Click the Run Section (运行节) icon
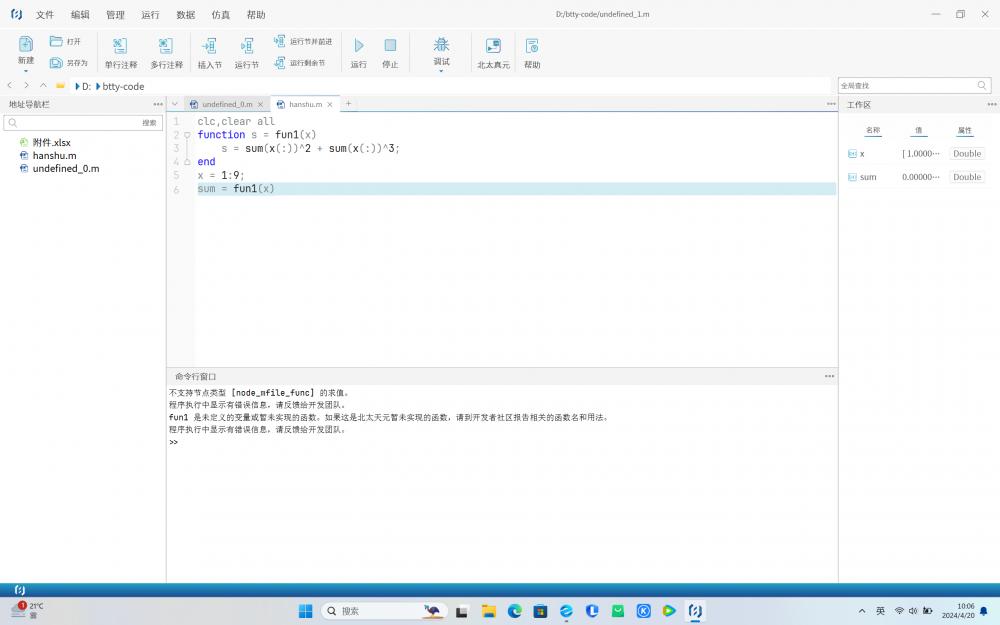 coord(246,46)
